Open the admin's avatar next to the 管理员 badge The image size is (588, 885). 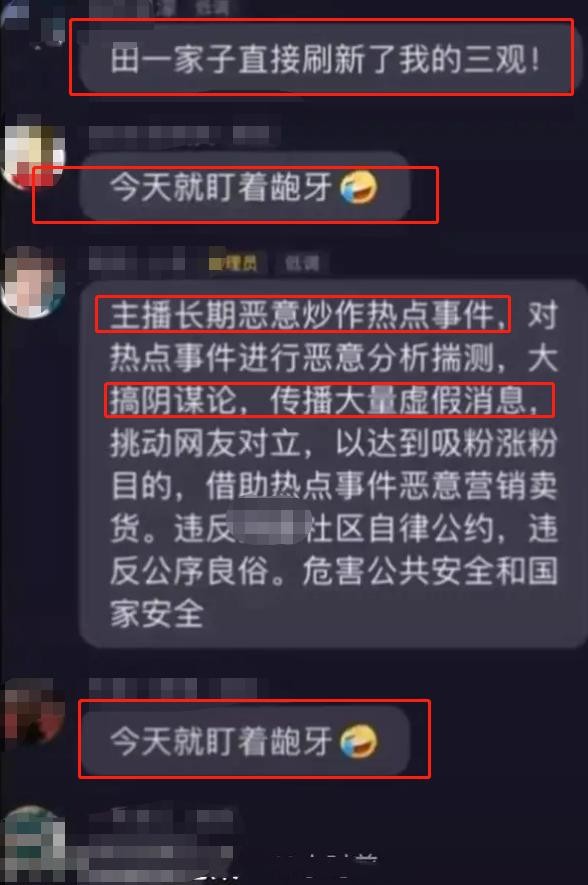[34, 282]
